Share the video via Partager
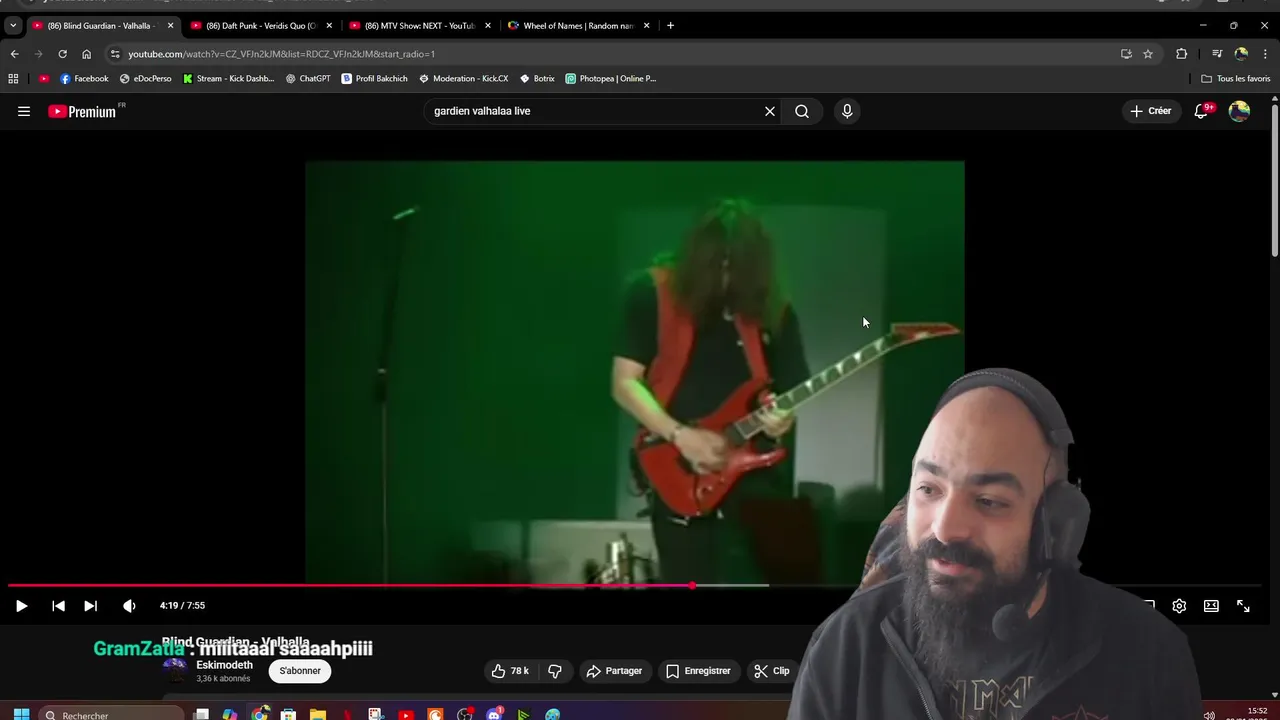Screen dimensions: 1280x720 click(614, 671)
